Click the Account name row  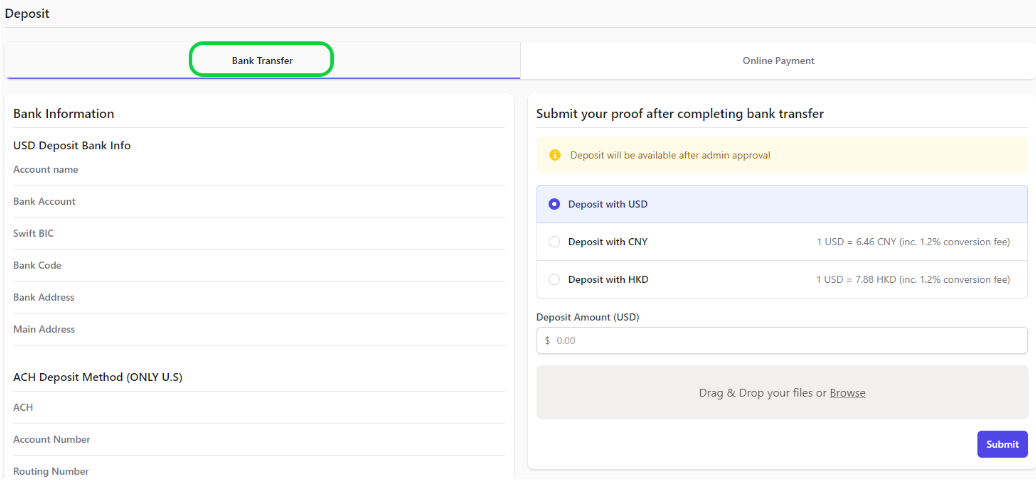click(x=259, y=170)
